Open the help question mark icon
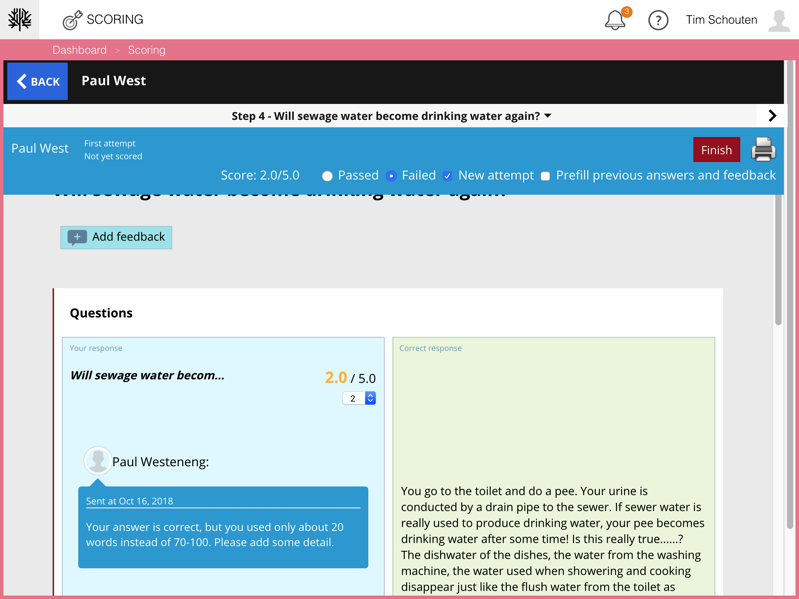Screen dimensions: 799x599 pyautogui.click(x=658, y=20)
